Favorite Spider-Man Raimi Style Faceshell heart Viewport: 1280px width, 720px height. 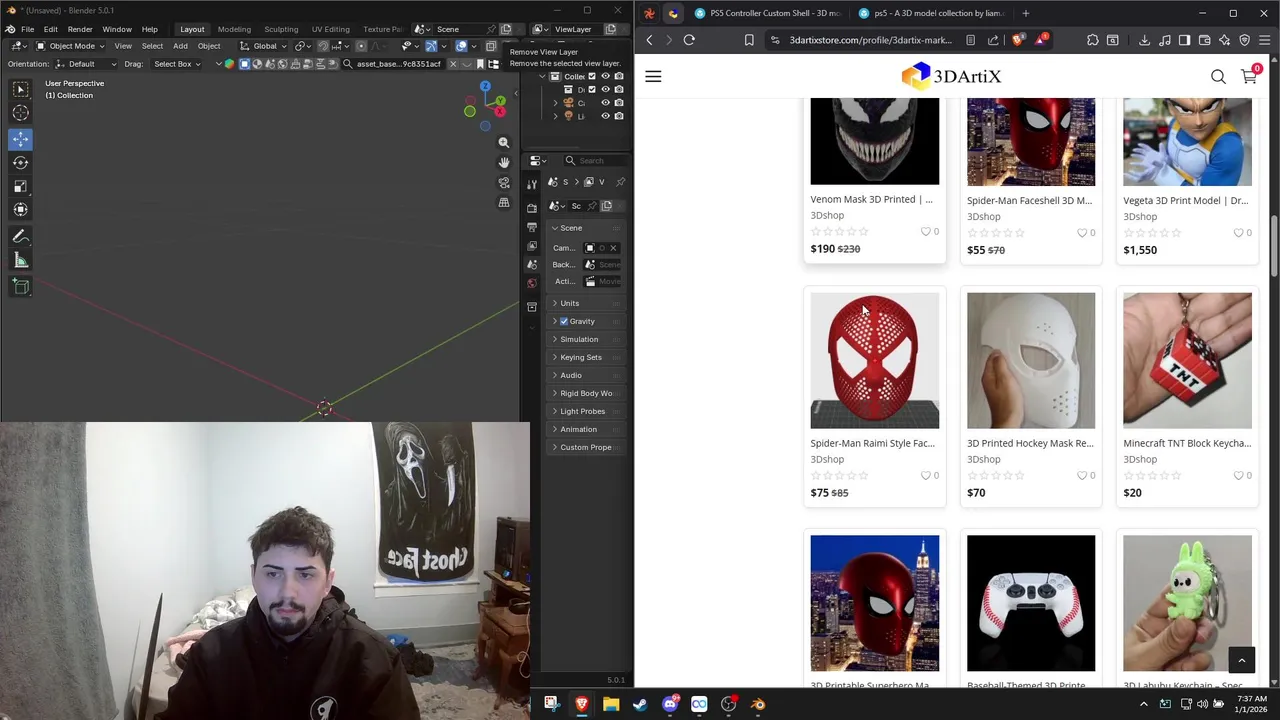[x=925, y=475]
